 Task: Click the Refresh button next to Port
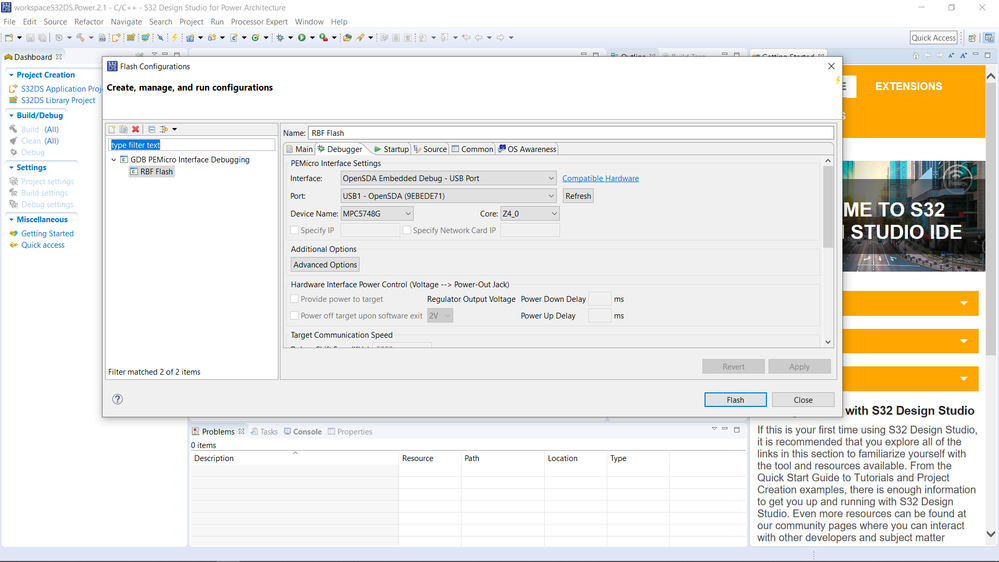[578, 196]
